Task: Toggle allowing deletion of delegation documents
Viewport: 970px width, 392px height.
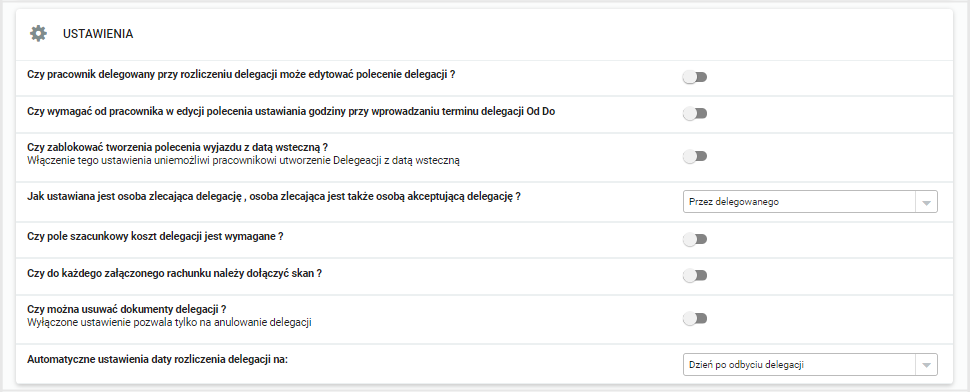Action: point(695,319)
